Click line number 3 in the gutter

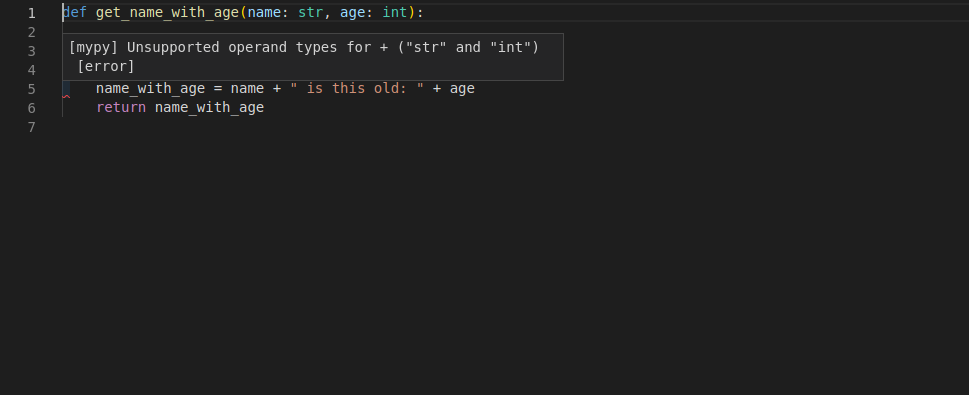coord(32,51)
